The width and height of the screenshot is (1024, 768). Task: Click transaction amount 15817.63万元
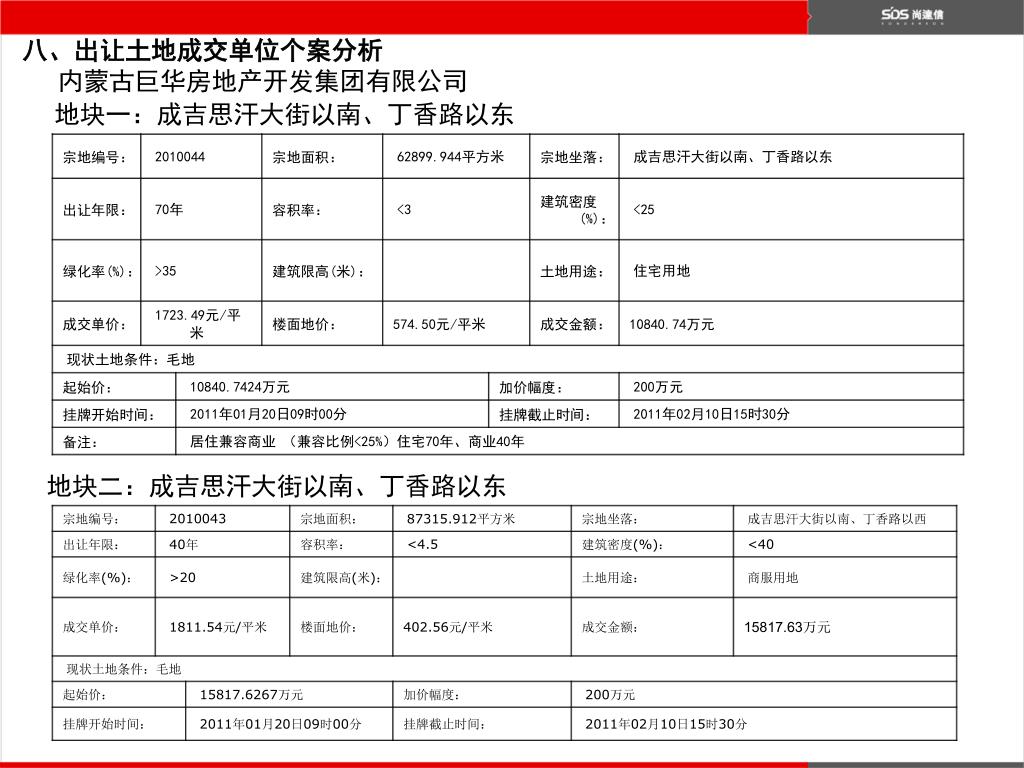pyautogui.click(x=787, y=627)
